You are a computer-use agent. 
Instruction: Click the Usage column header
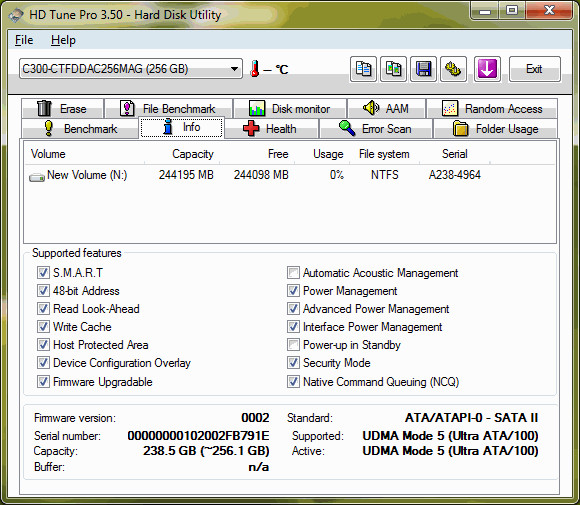(x=322, y=154)
